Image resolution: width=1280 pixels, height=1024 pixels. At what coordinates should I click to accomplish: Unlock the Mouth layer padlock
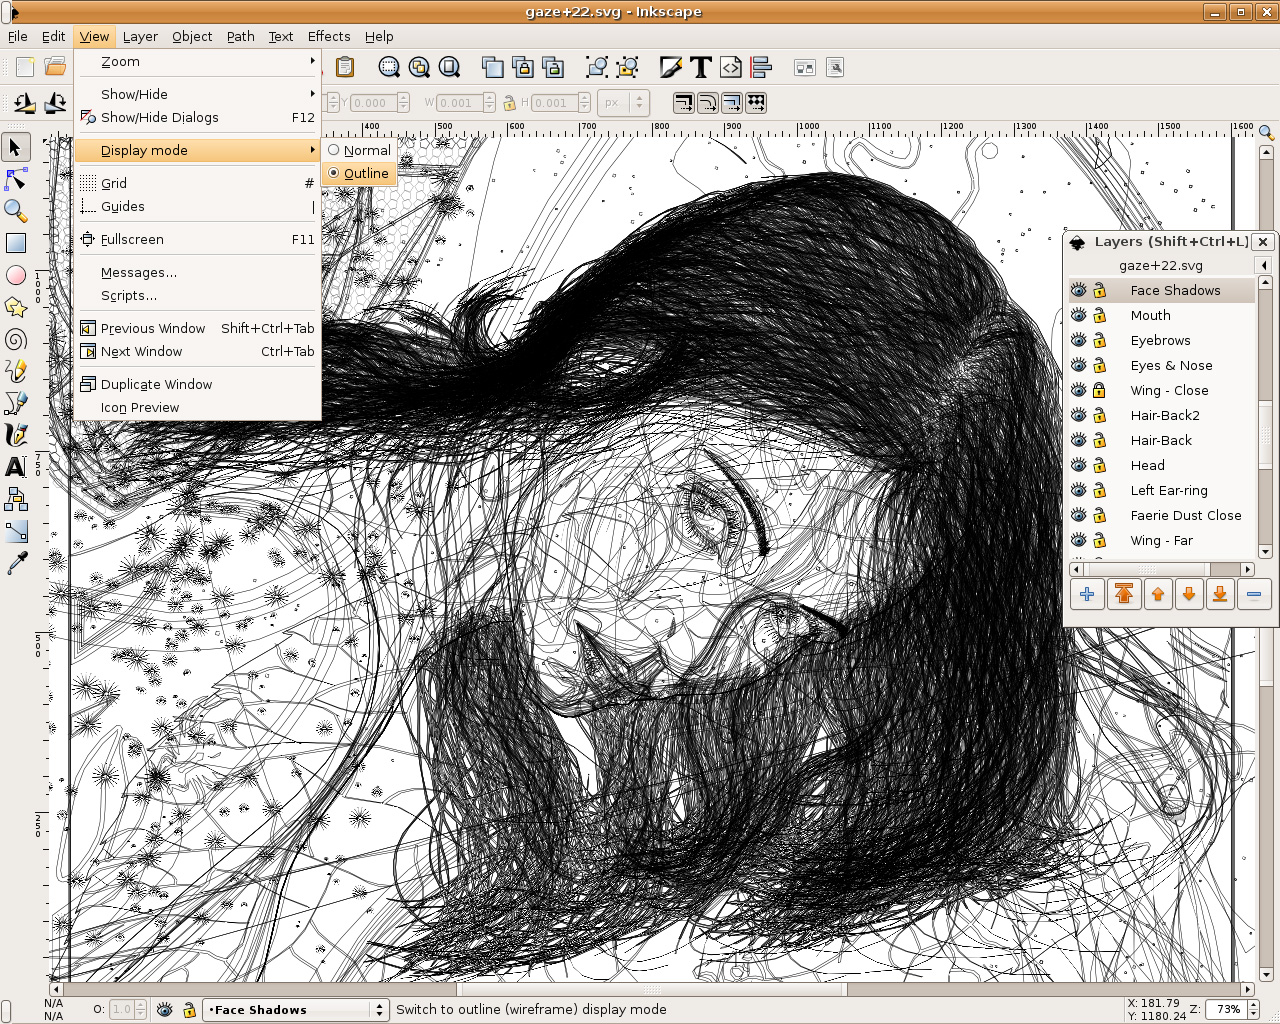coord(1100,315)
